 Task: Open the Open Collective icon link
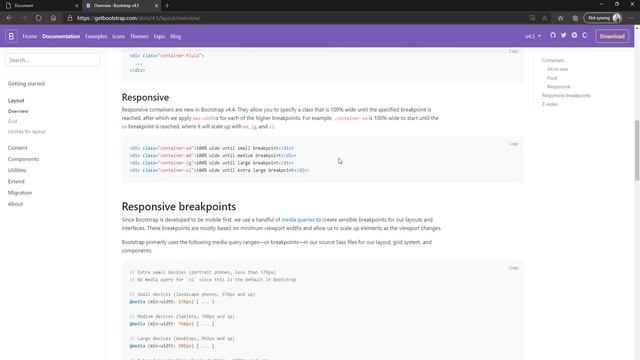tap(585, 36)
